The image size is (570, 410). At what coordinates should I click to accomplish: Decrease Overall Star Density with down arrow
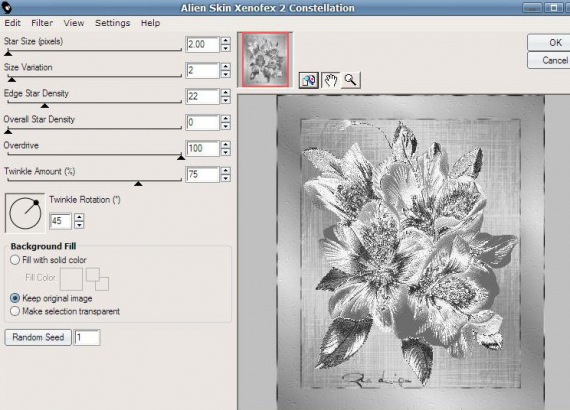pos(226,126)
